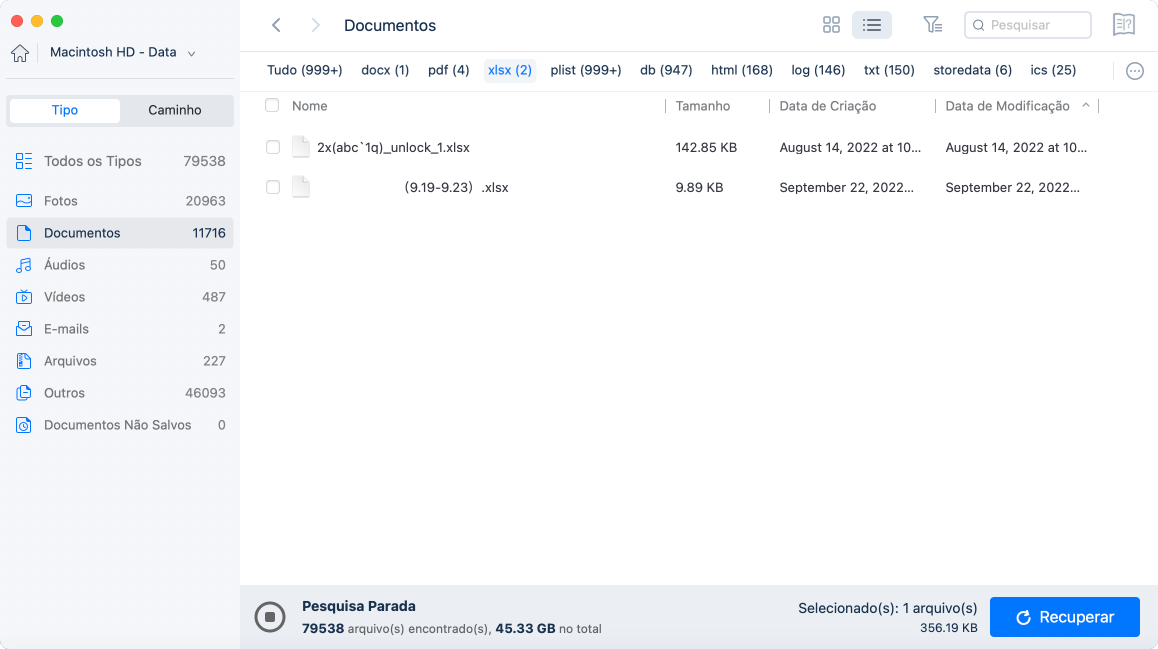Click the September 22, 2022 creation date cell
Image resolution: width=1158 pixels, height=649 pixels.
point(846,188)
